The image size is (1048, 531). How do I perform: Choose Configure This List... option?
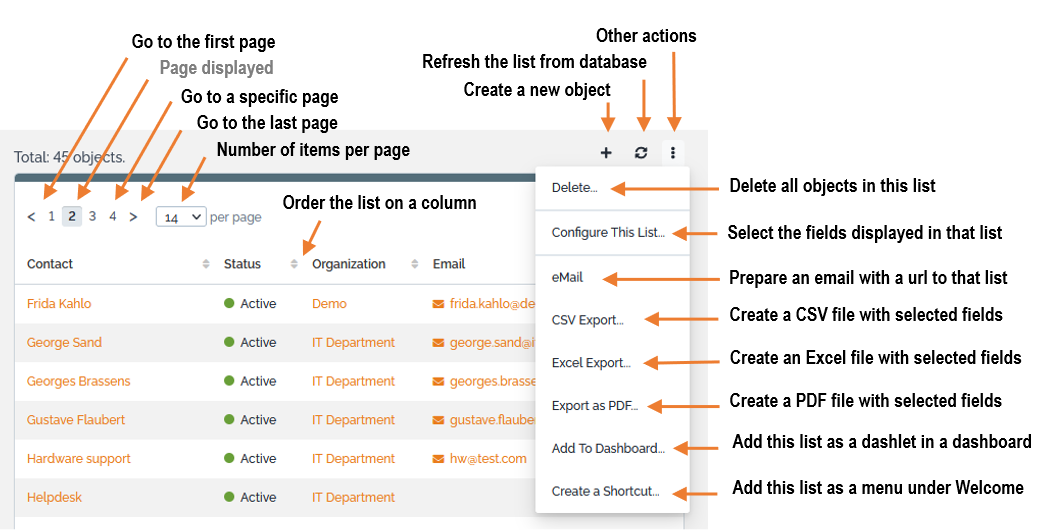[x=608, y=233]
